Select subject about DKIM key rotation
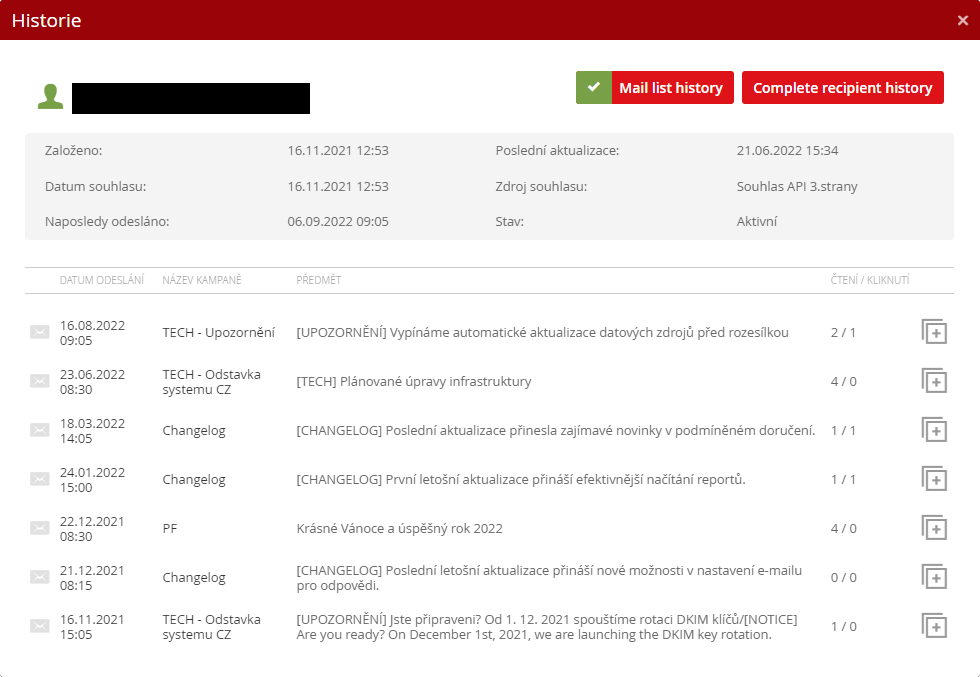Viewport: 980px width, 677px height. click(547, 626)
